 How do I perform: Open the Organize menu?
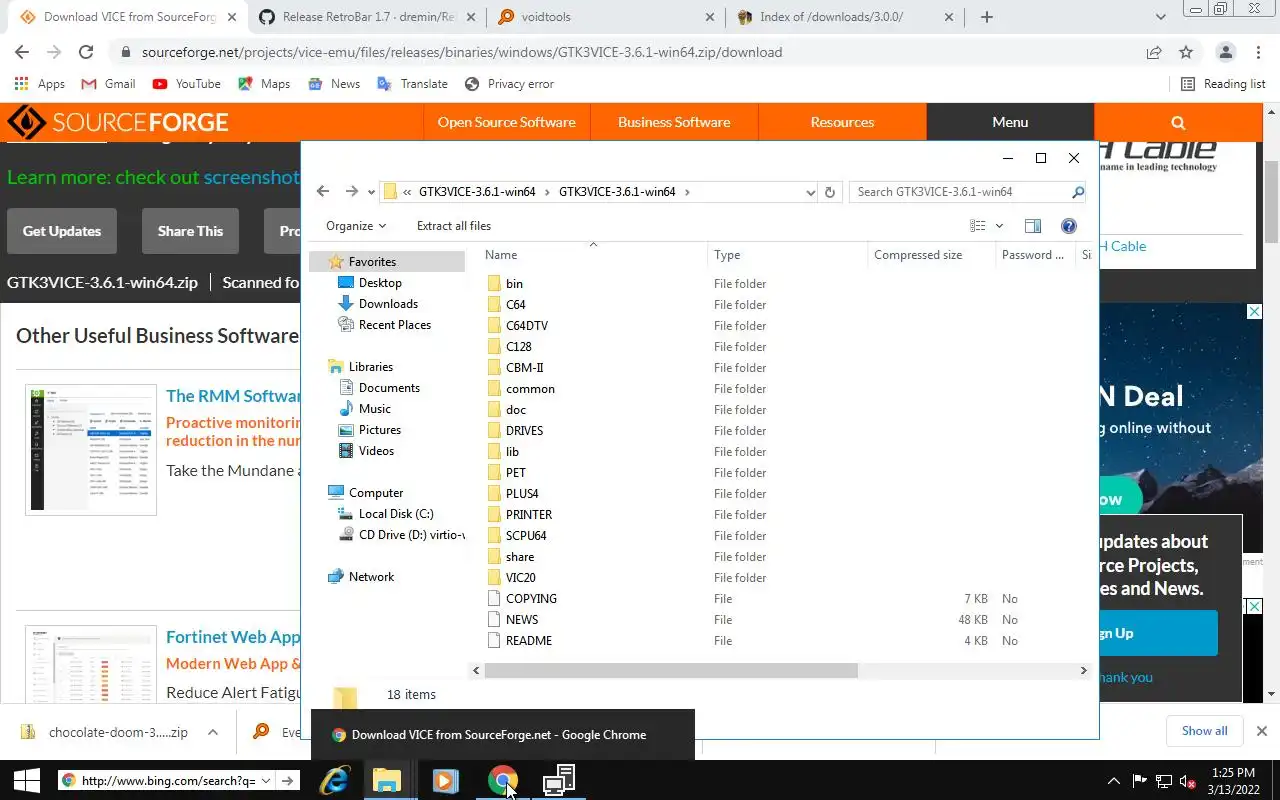pos(356,226)
